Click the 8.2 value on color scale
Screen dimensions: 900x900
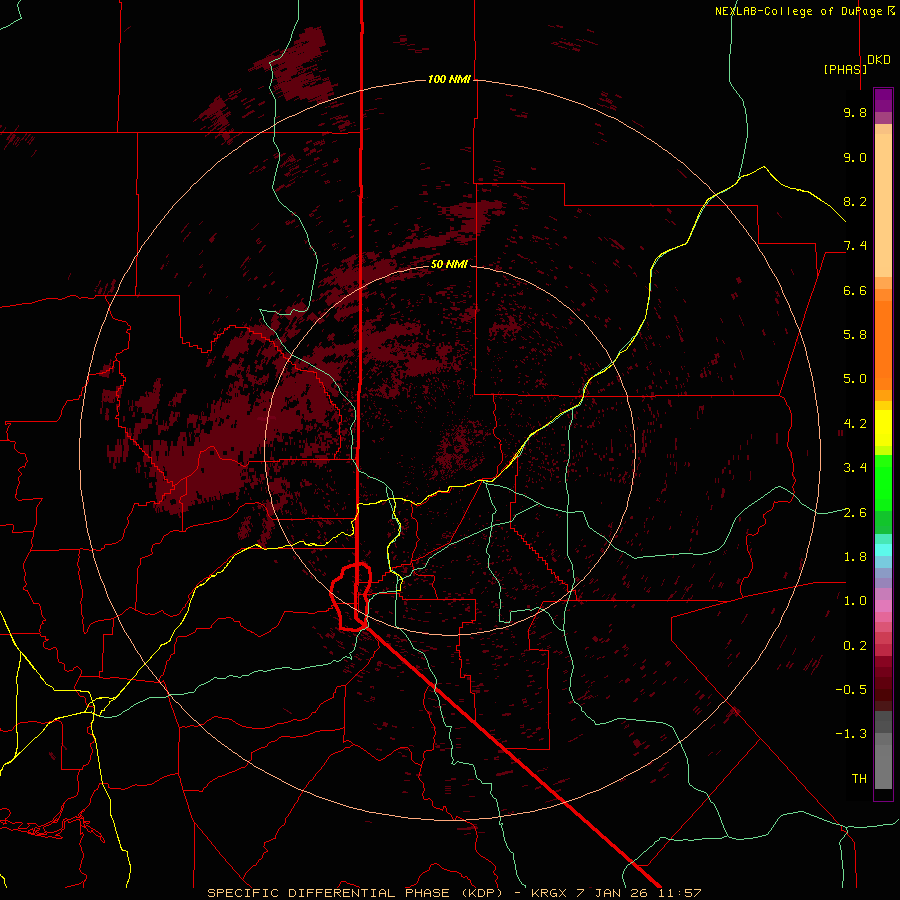(x=855, y=201)
